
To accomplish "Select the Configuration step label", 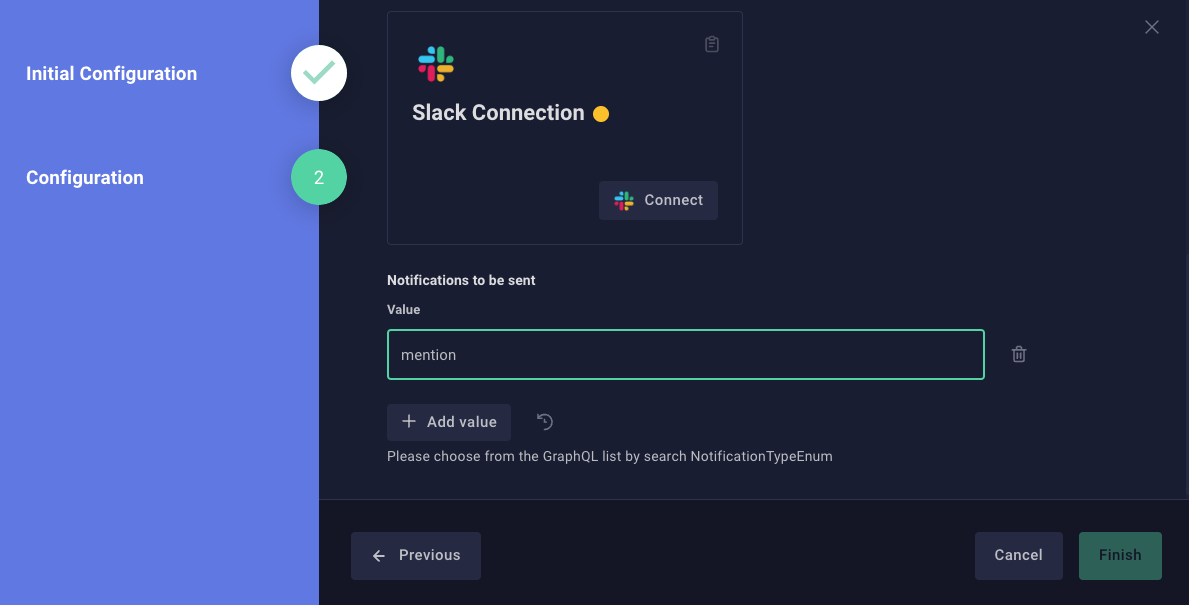I will (x=85, y=177).
